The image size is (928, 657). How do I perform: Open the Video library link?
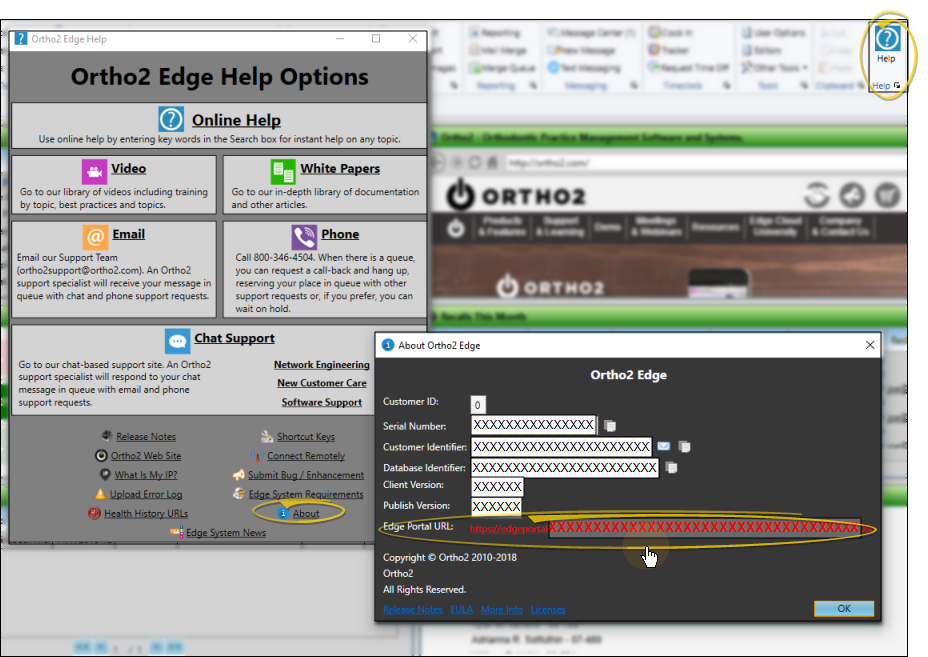[x=128, y=169]
